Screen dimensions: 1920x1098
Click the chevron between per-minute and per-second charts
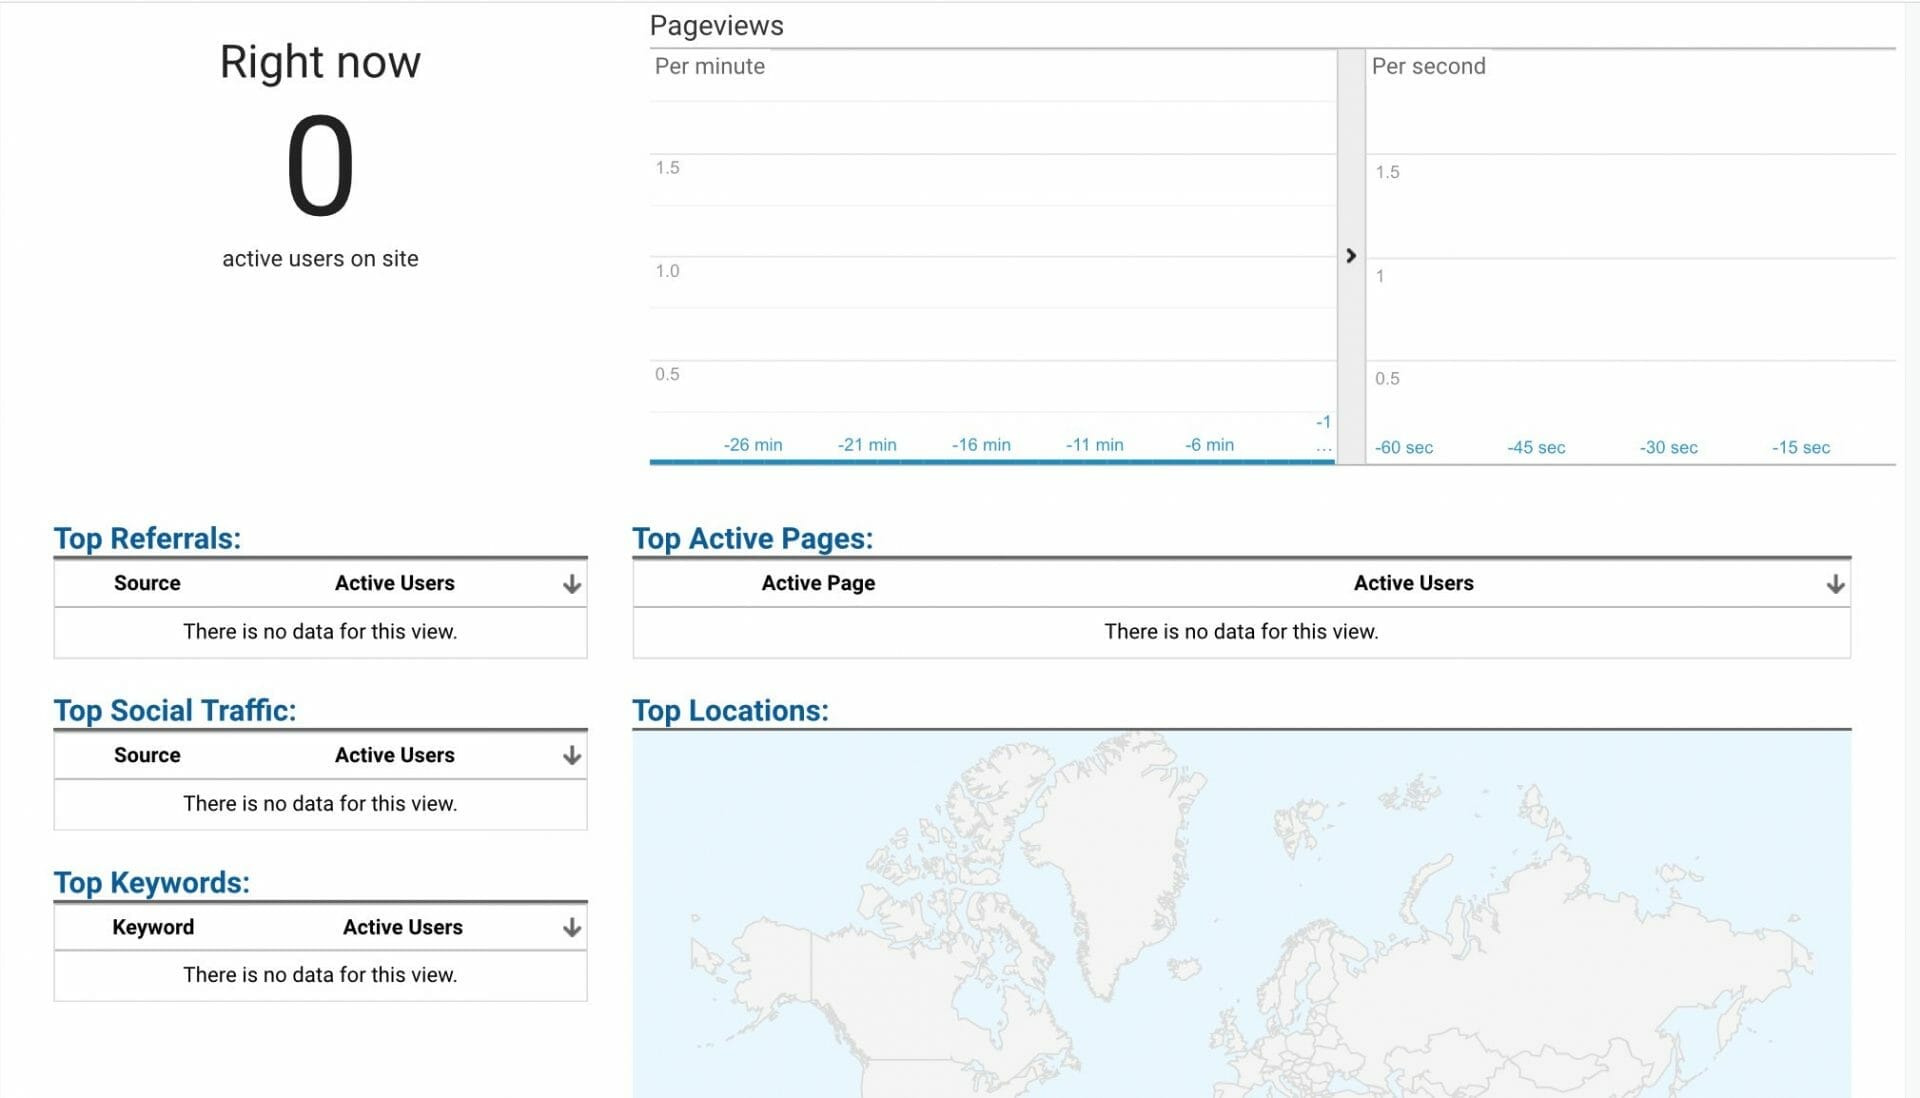[x=1352, y=256]
